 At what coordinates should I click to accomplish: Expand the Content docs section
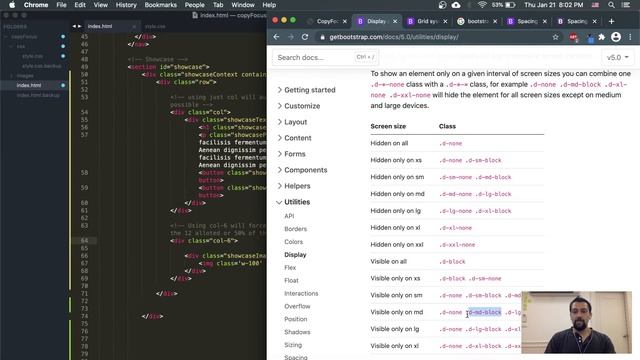tap(294, 138)
